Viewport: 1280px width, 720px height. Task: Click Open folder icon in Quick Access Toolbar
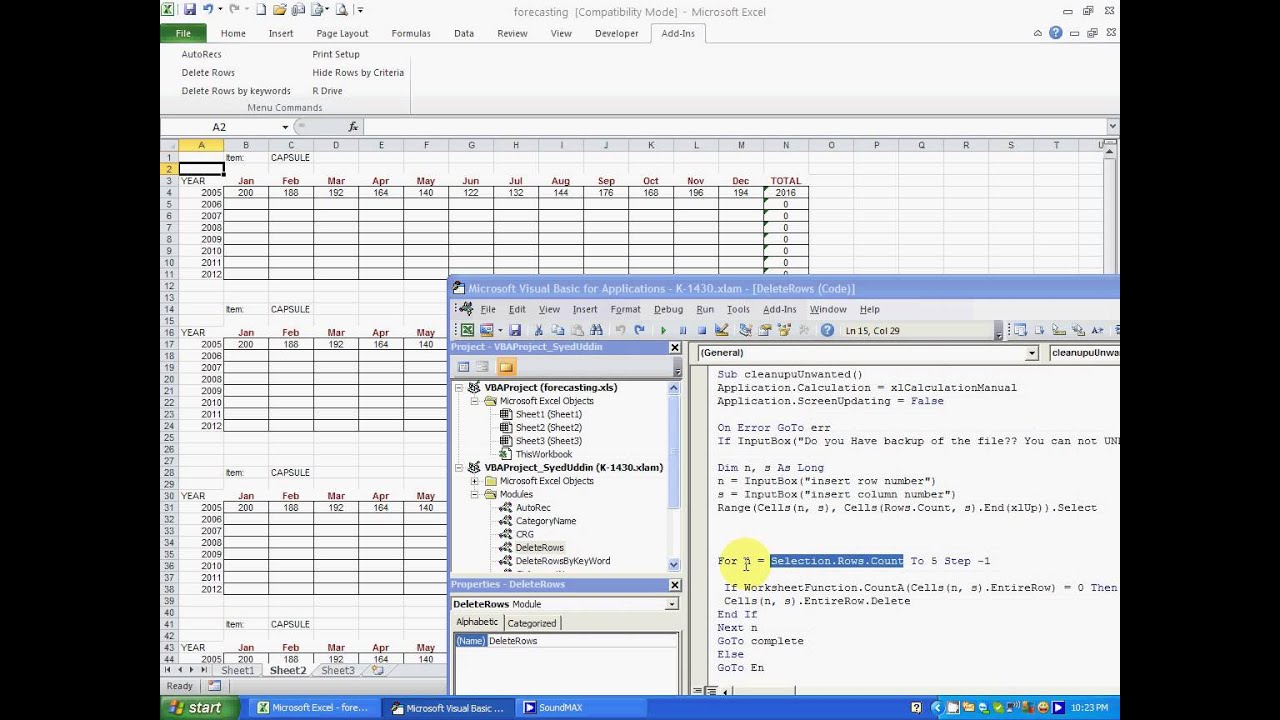click(x=279, y=10)
